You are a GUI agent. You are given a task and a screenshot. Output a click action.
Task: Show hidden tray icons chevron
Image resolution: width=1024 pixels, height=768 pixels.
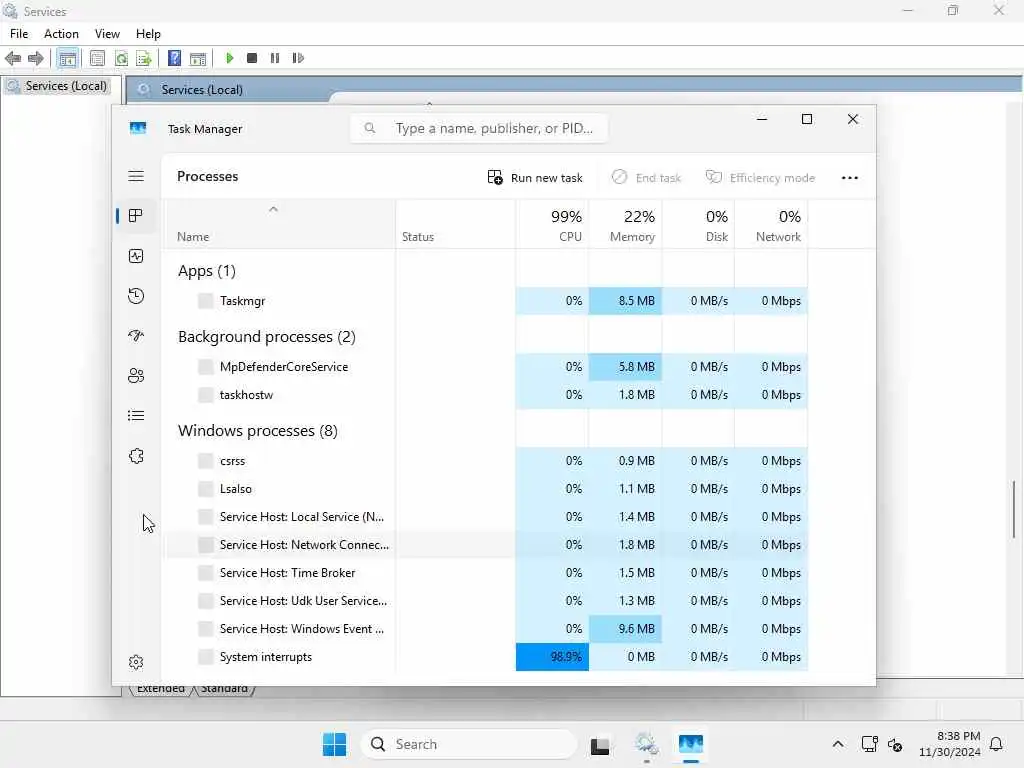[838, 744]
